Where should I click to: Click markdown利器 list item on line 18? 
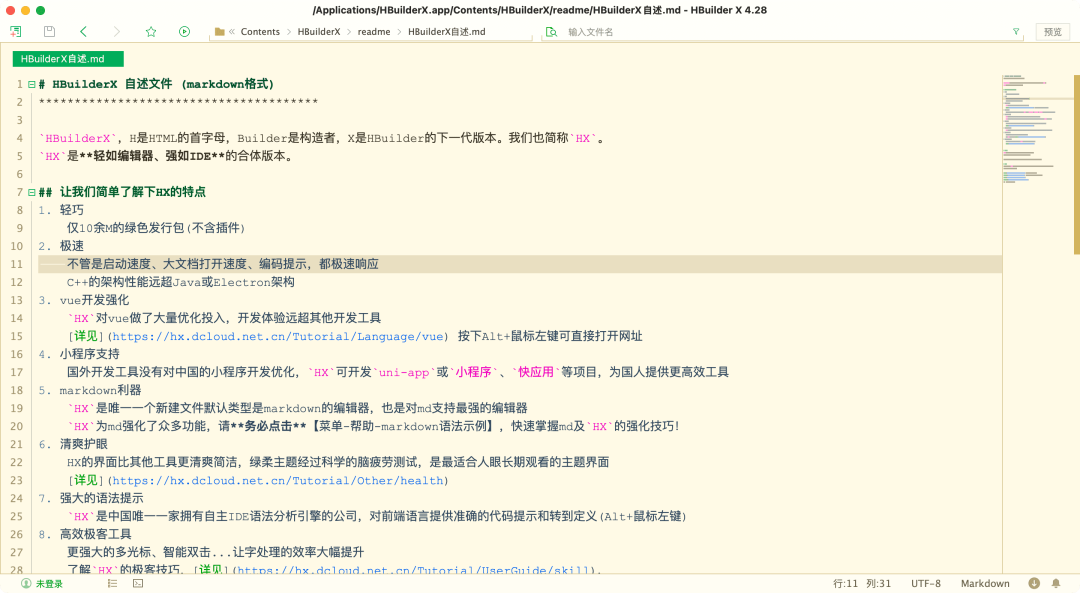[100, 391]
